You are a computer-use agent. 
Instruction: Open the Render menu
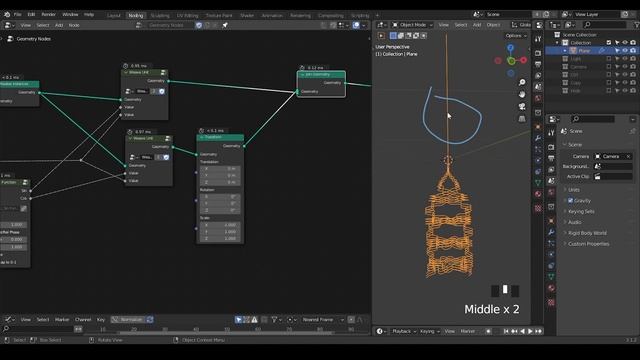49,14
